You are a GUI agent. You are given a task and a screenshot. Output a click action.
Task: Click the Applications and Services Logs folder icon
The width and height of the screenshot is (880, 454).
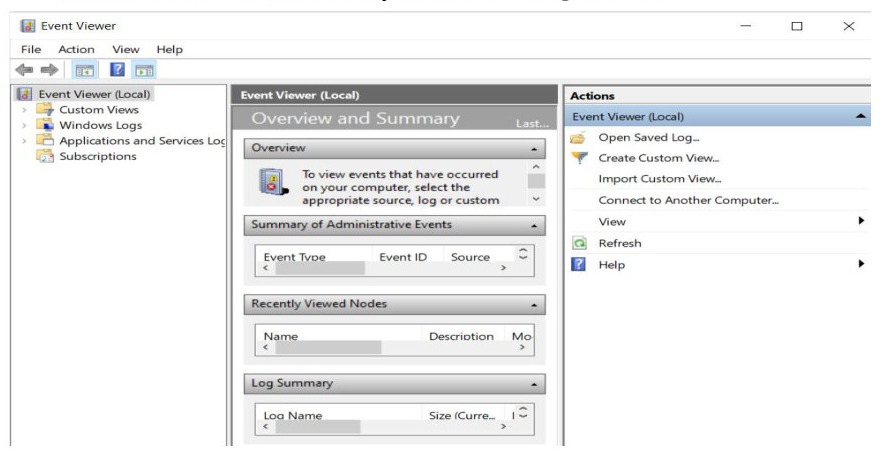click(x=45, y=140)
